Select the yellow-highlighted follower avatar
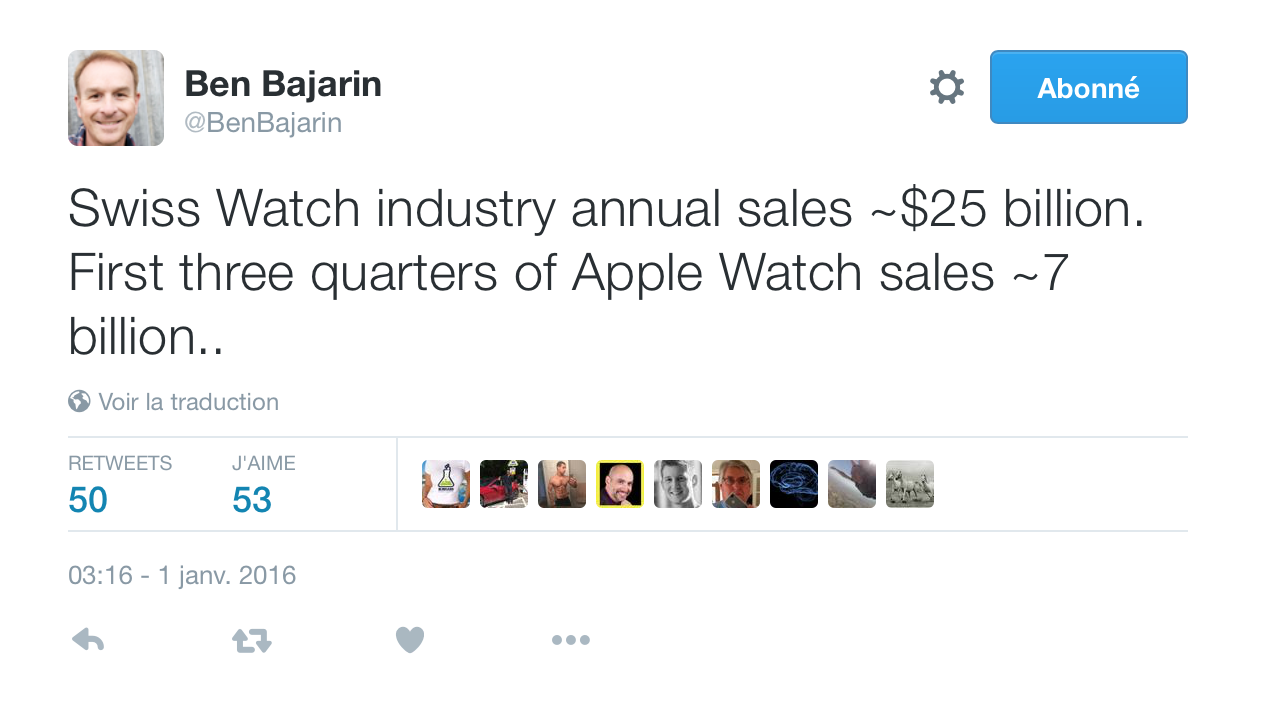The height and width of the screenshot is (706, 1264). (619, 483)
